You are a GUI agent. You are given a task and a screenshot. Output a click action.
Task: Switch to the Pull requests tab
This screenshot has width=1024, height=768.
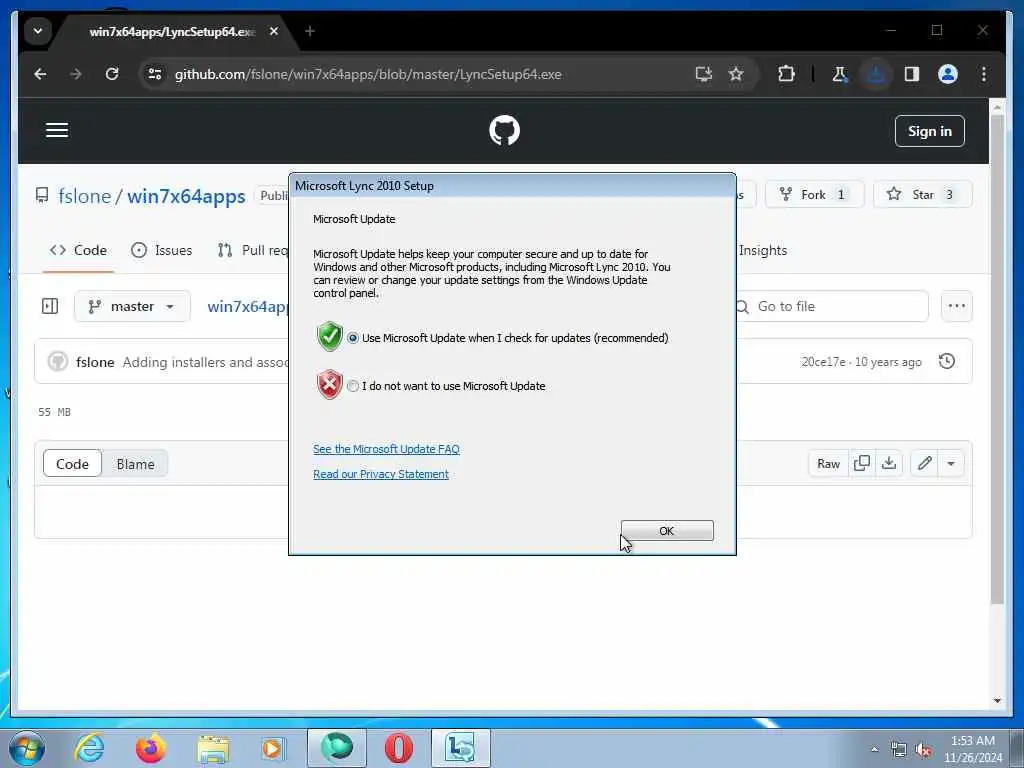click(x=252, y=250)
